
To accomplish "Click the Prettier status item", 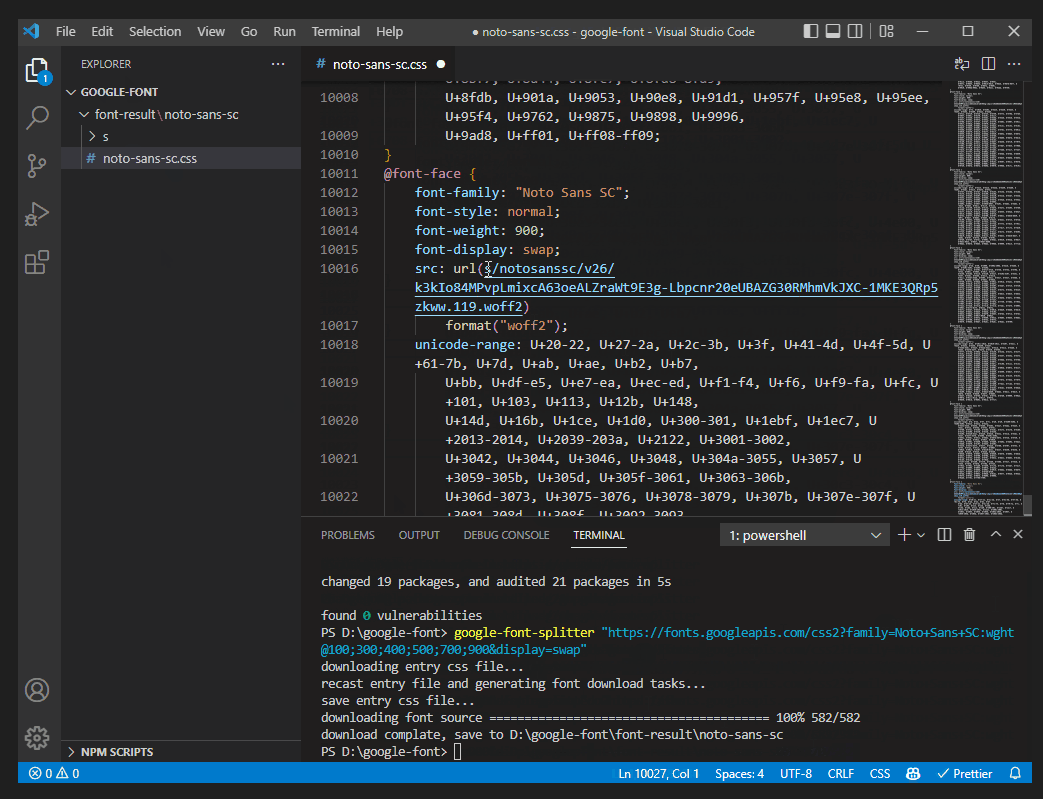I will (965, 773).
